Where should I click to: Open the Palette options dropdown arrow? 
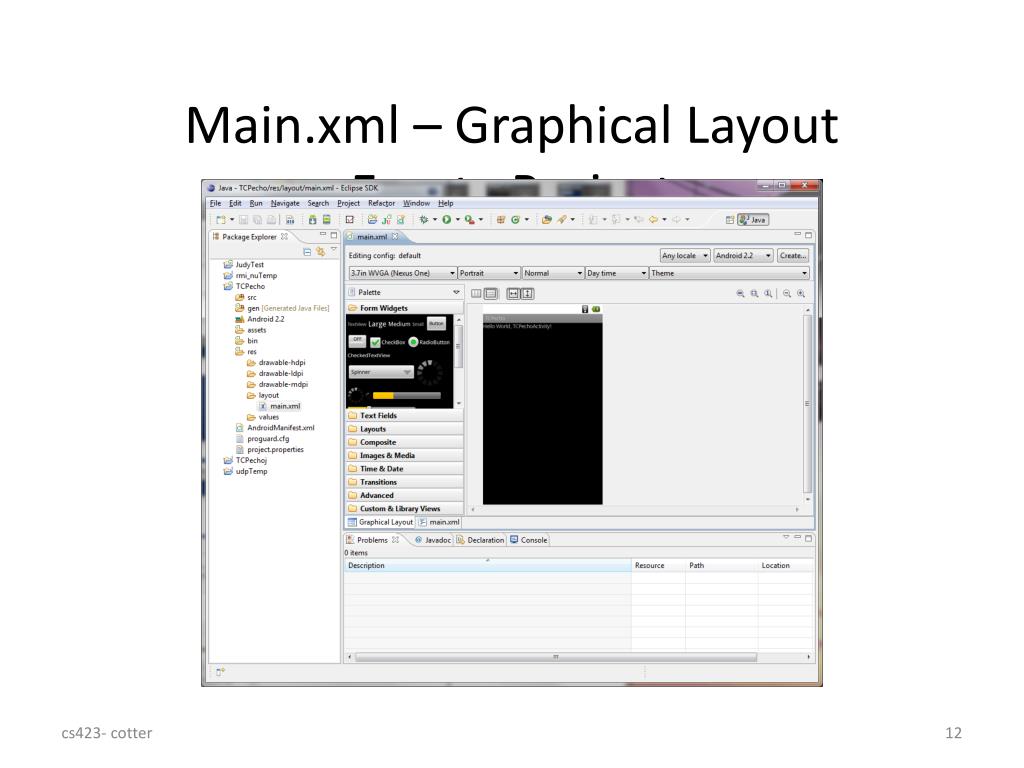point(456,292)
